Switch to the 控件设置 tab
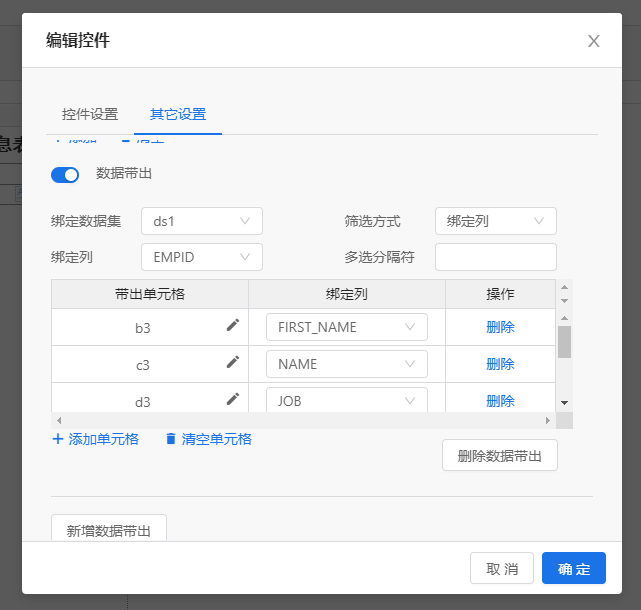Image resolution: width=641 pixels, height=610 pixels. (90, 114)
